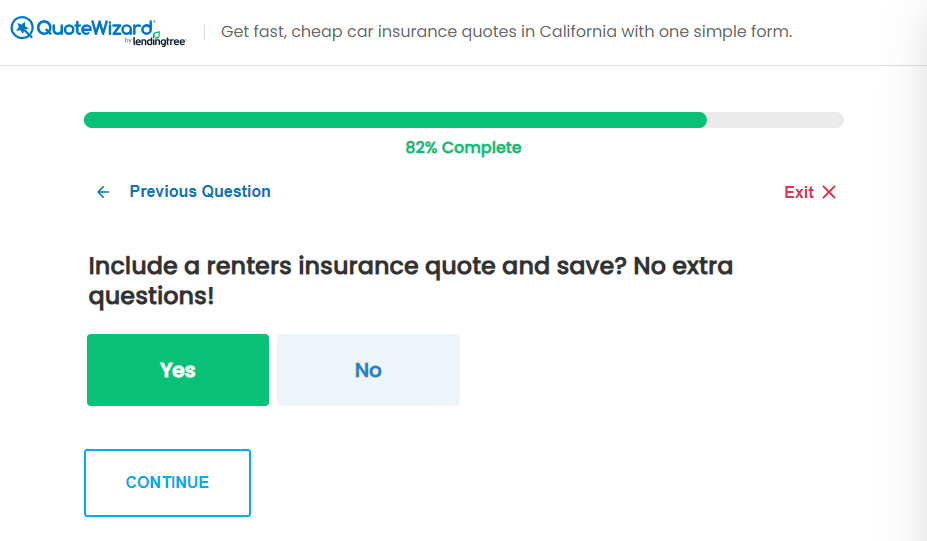
Task: Click the green leaf on the lendingtree logo
Action: tap(155, 35)
